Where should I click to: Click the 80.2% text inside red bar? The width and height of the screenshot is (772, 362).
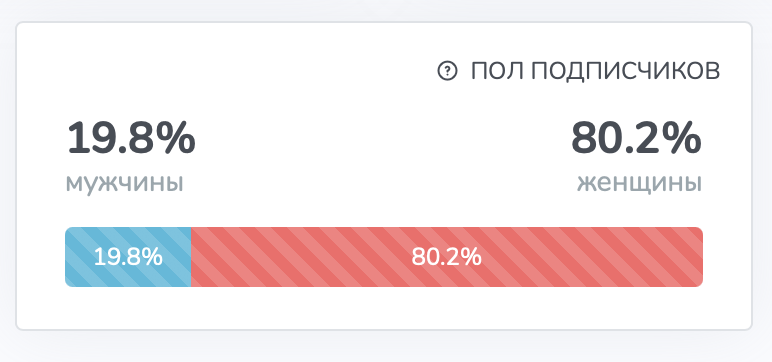(x=447, y=257)
